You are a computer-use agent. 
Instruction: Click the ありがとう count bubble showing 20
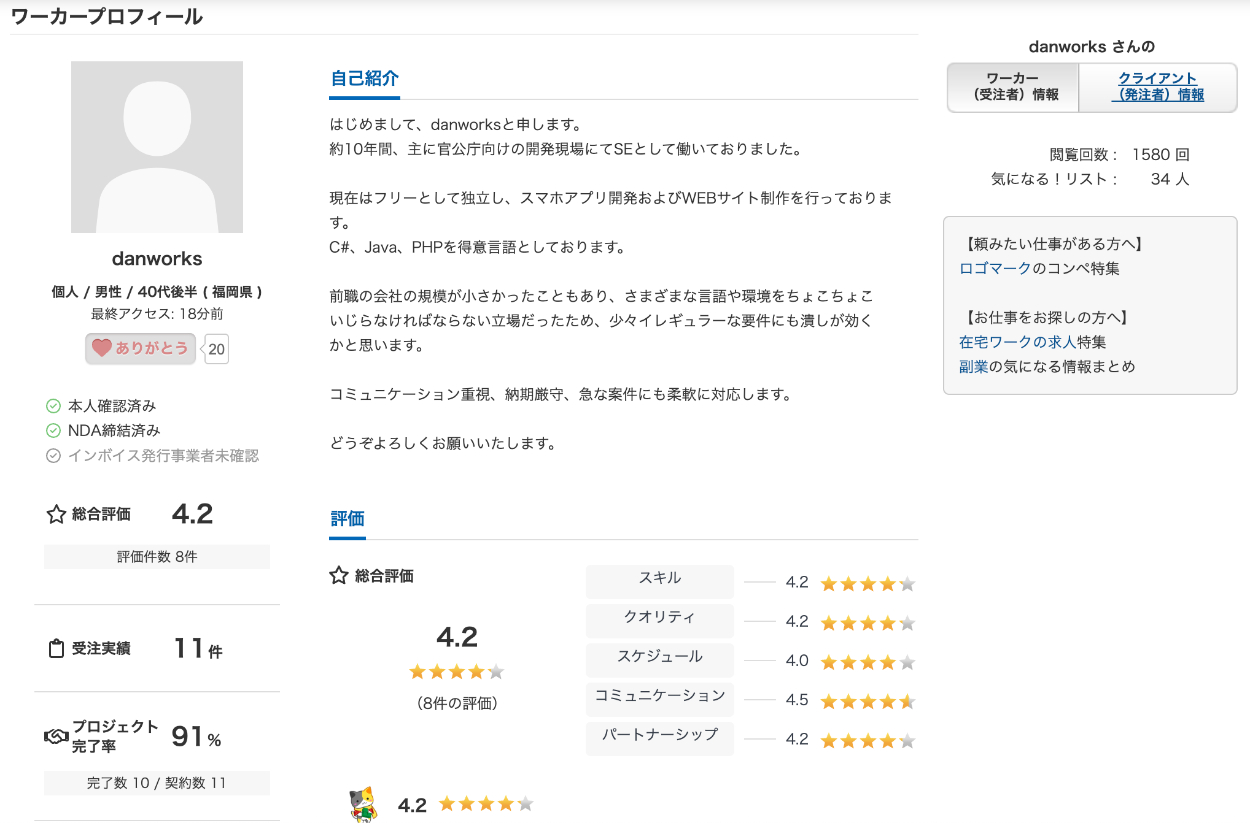[x=216, y=349]
